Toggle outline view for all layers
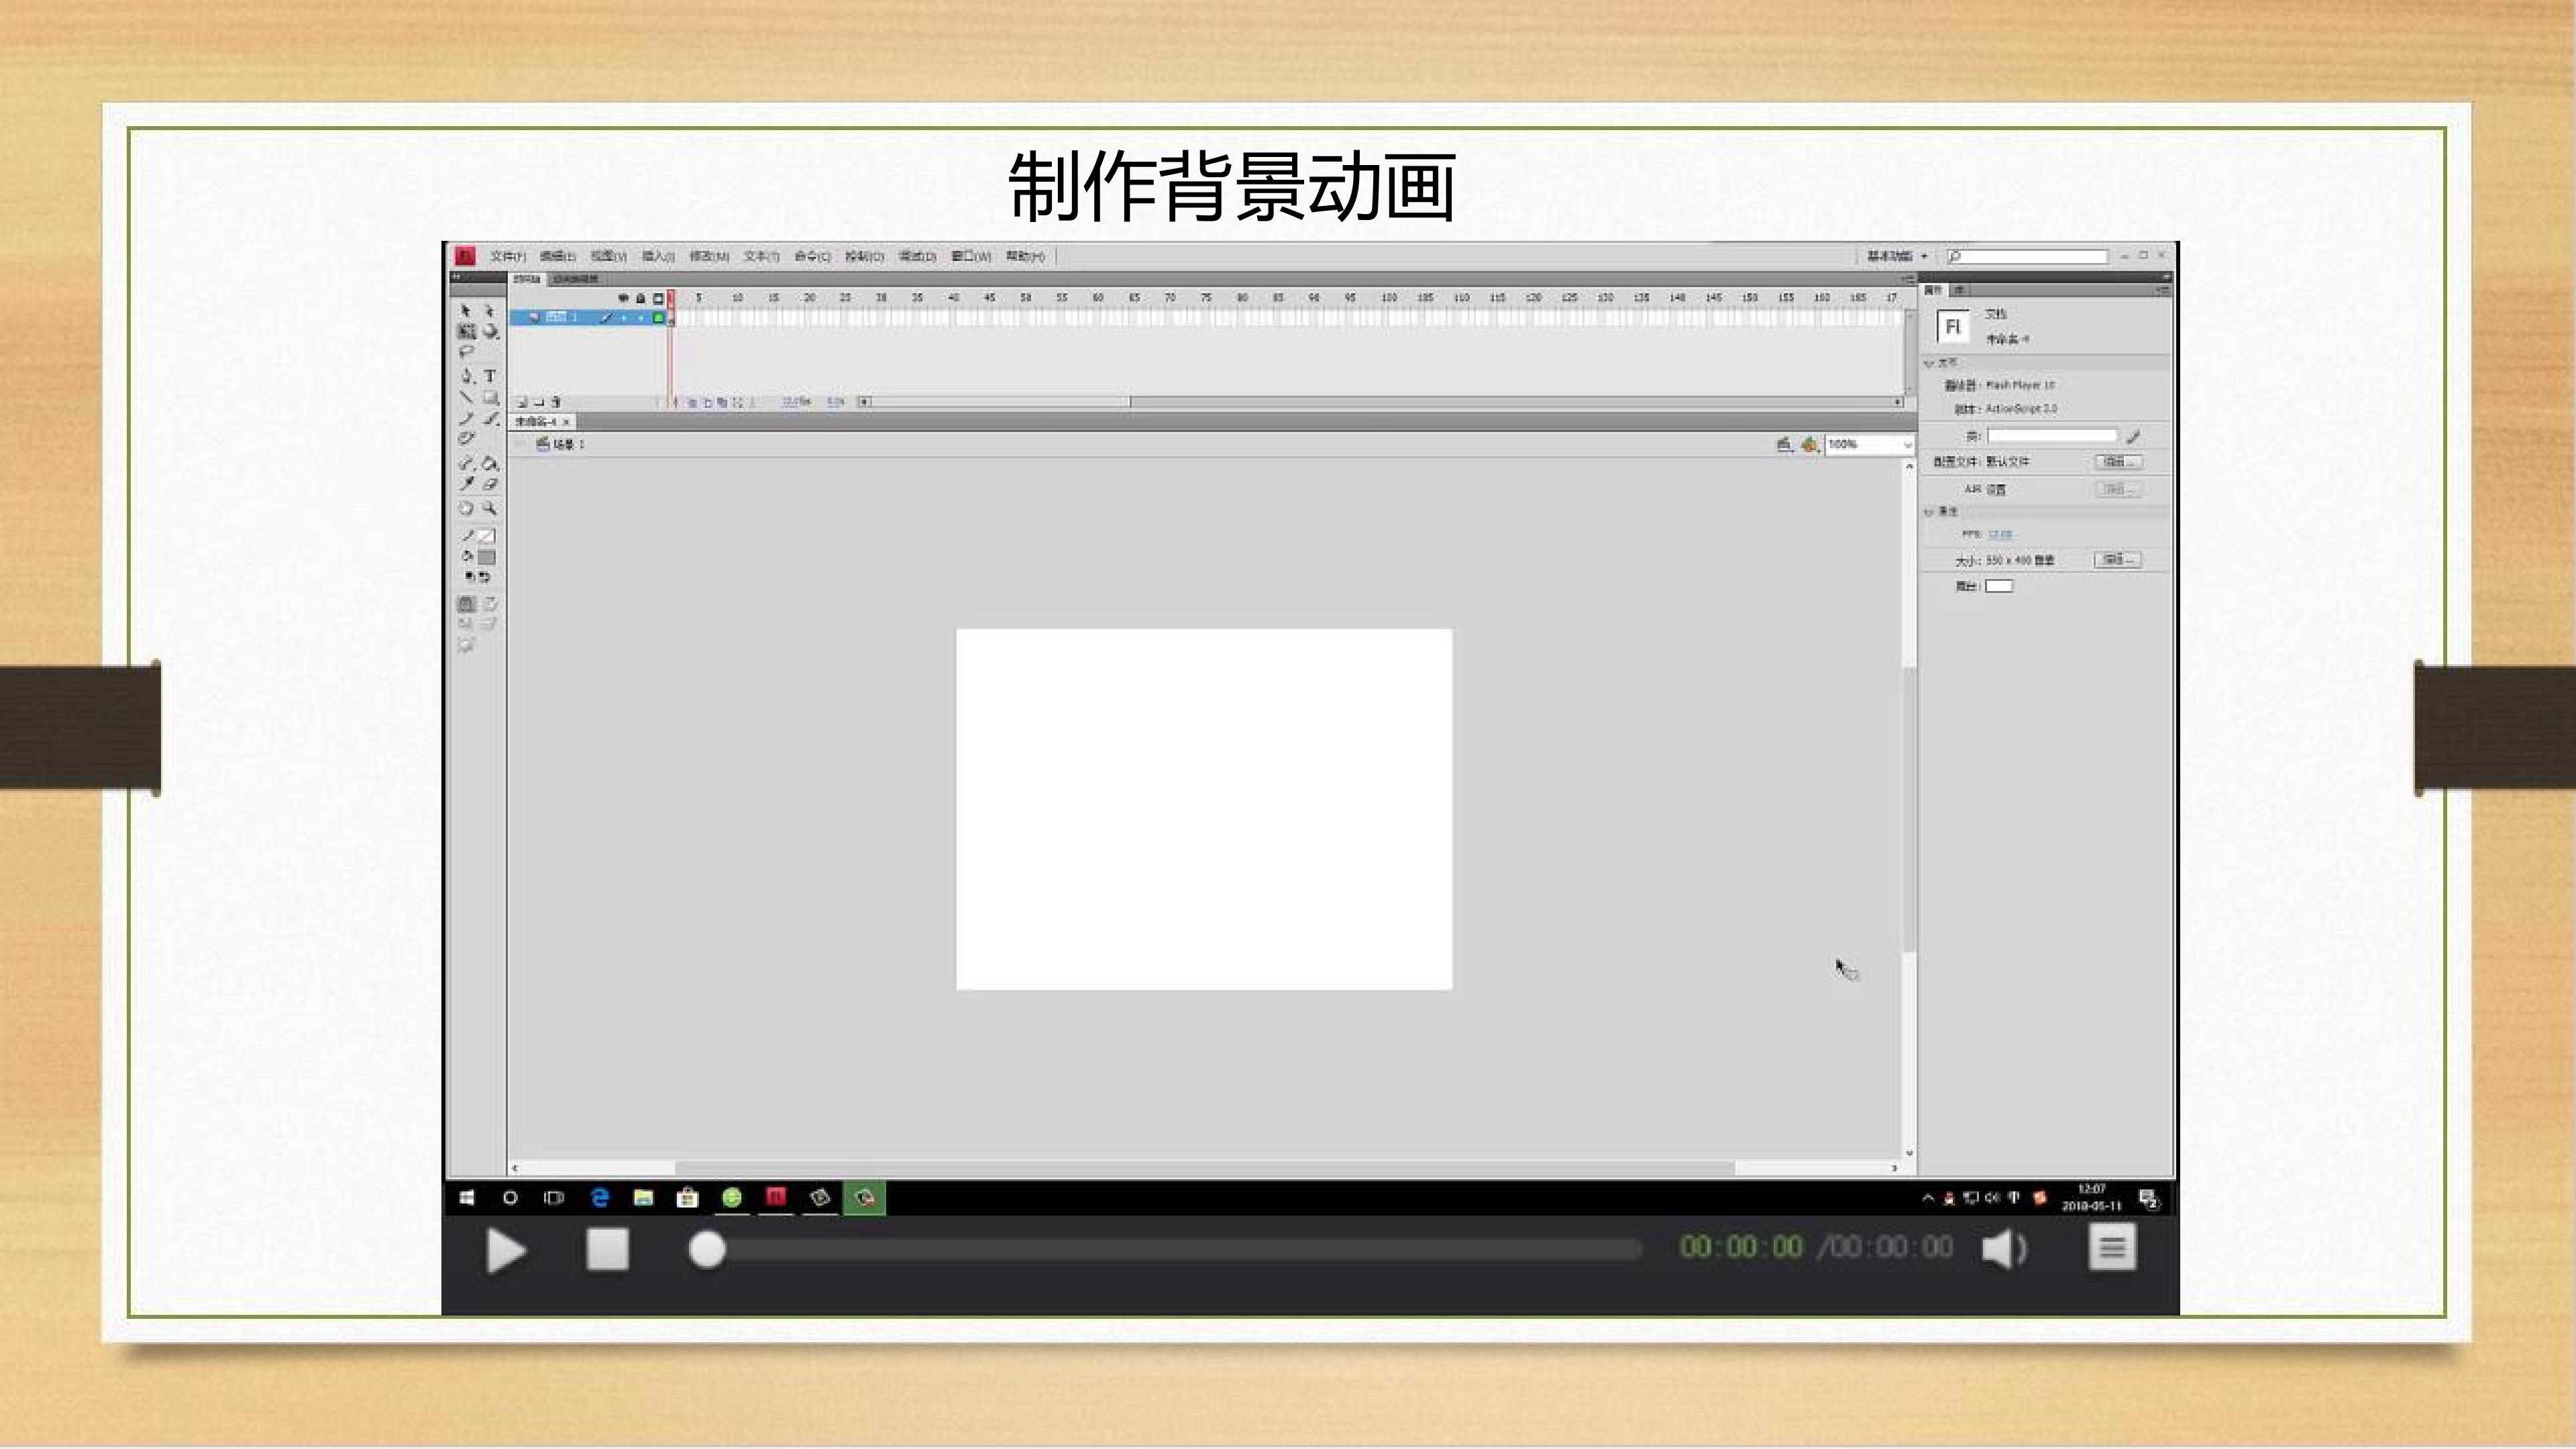This screenshot has height=1449, width=2576. coord(658,298)
